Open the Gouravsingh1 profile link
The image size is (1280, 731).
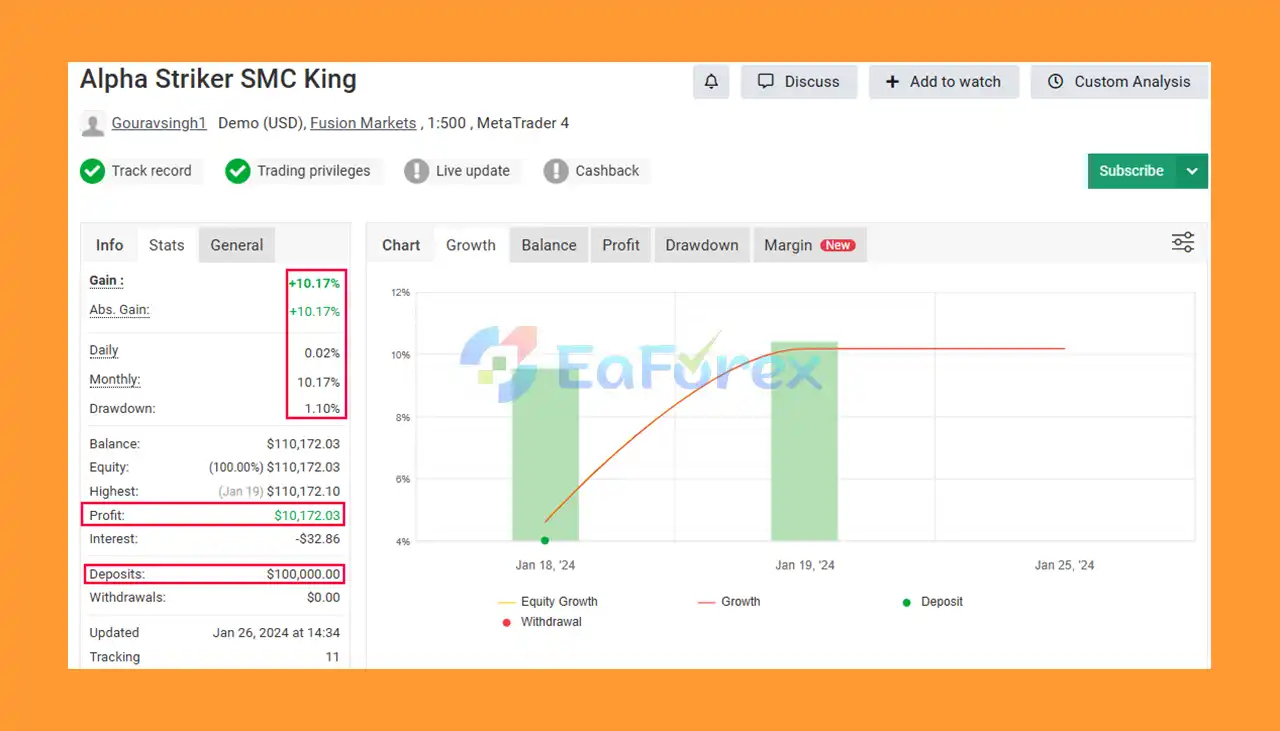point(159,123)
